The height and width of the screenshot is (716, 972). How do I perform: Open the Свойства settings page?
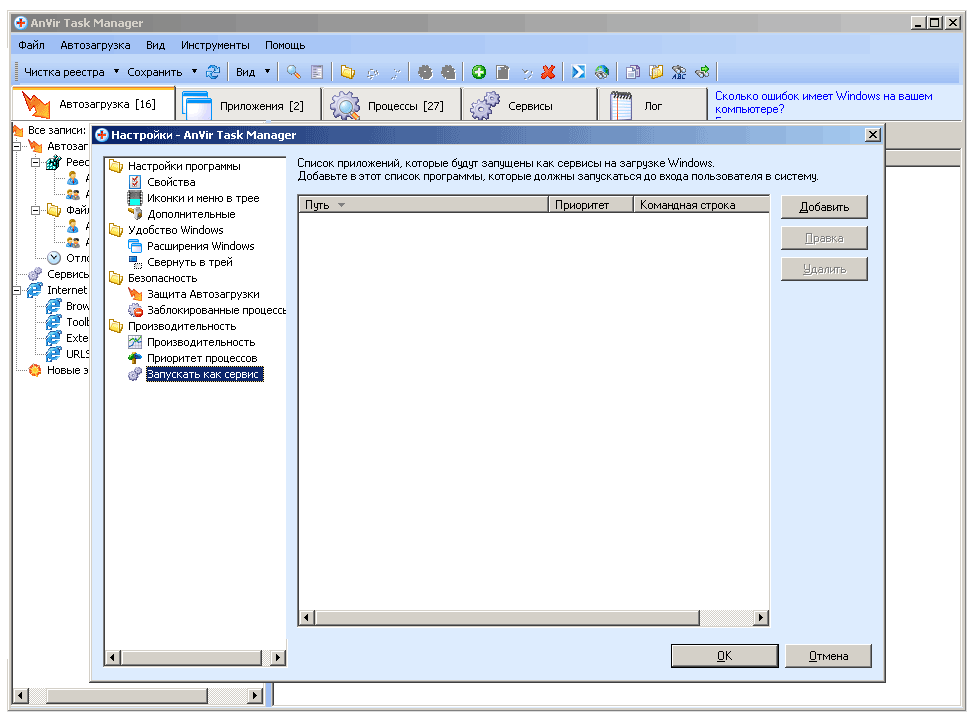coord(171,182)
